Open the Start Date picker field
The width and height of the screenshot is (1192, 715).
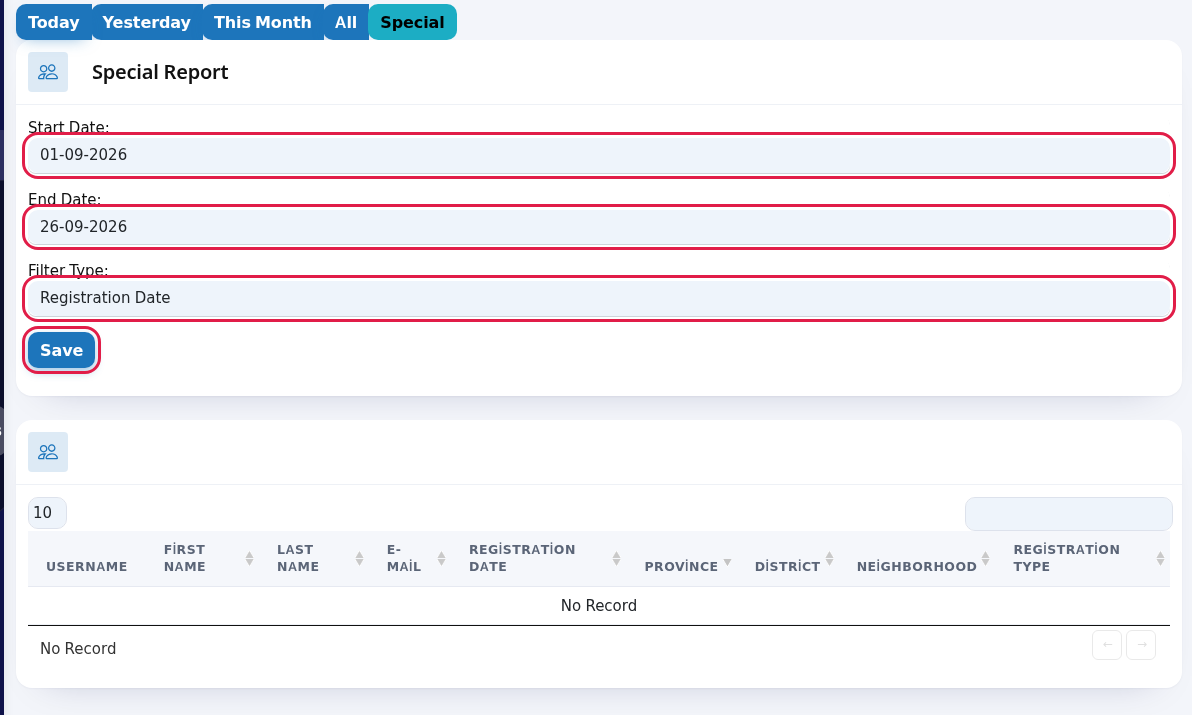click(x=599, y=155)
